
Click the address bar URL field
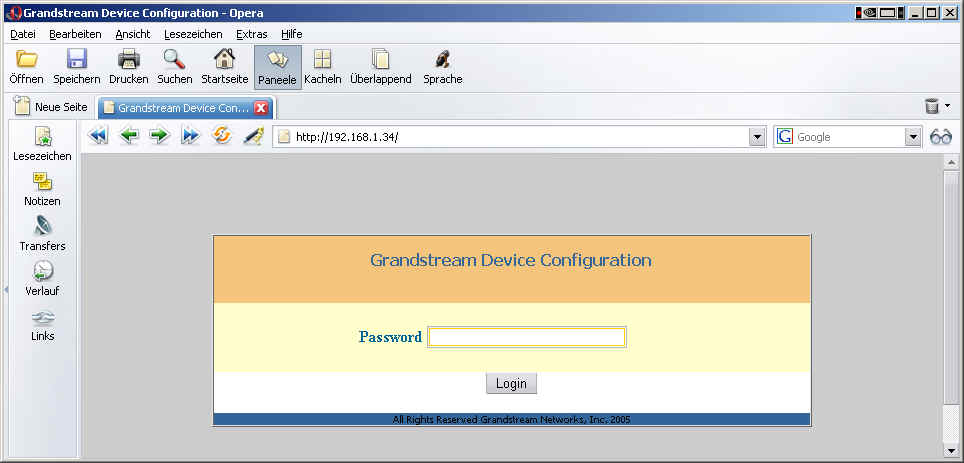(520, 137)
